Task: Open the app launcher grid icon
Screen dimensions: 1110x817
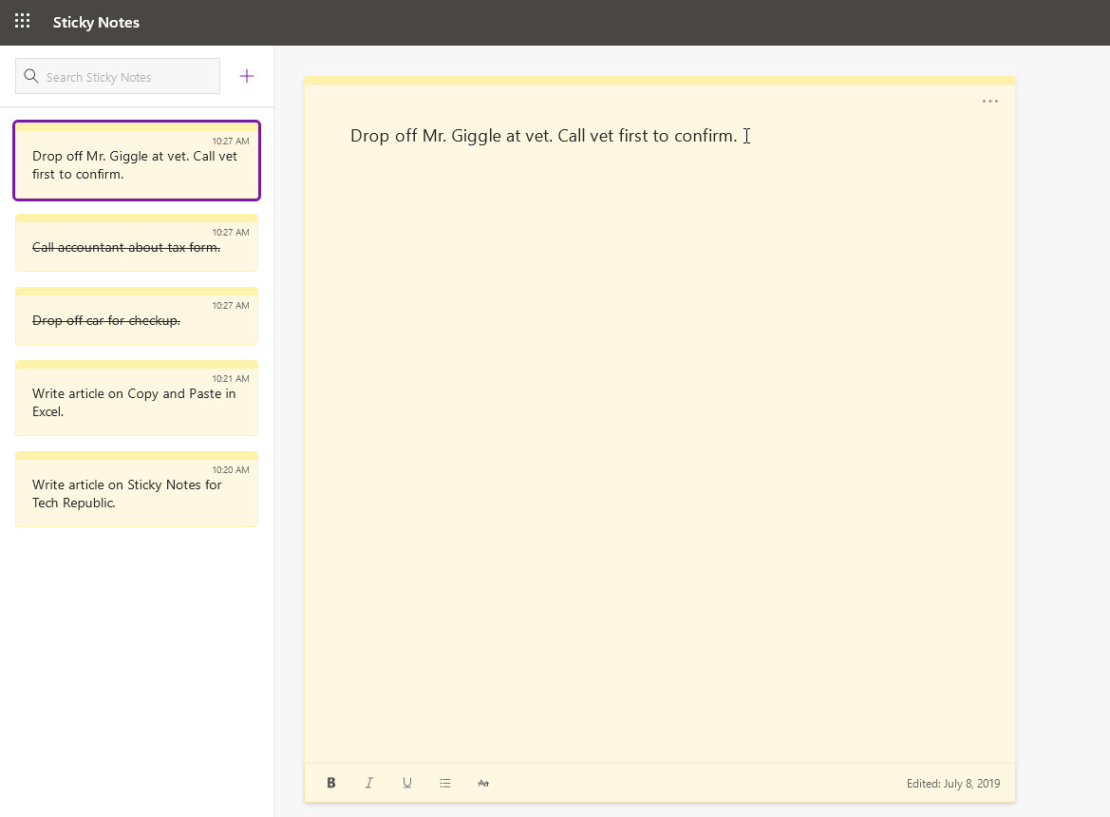Action: pos(22,20)
